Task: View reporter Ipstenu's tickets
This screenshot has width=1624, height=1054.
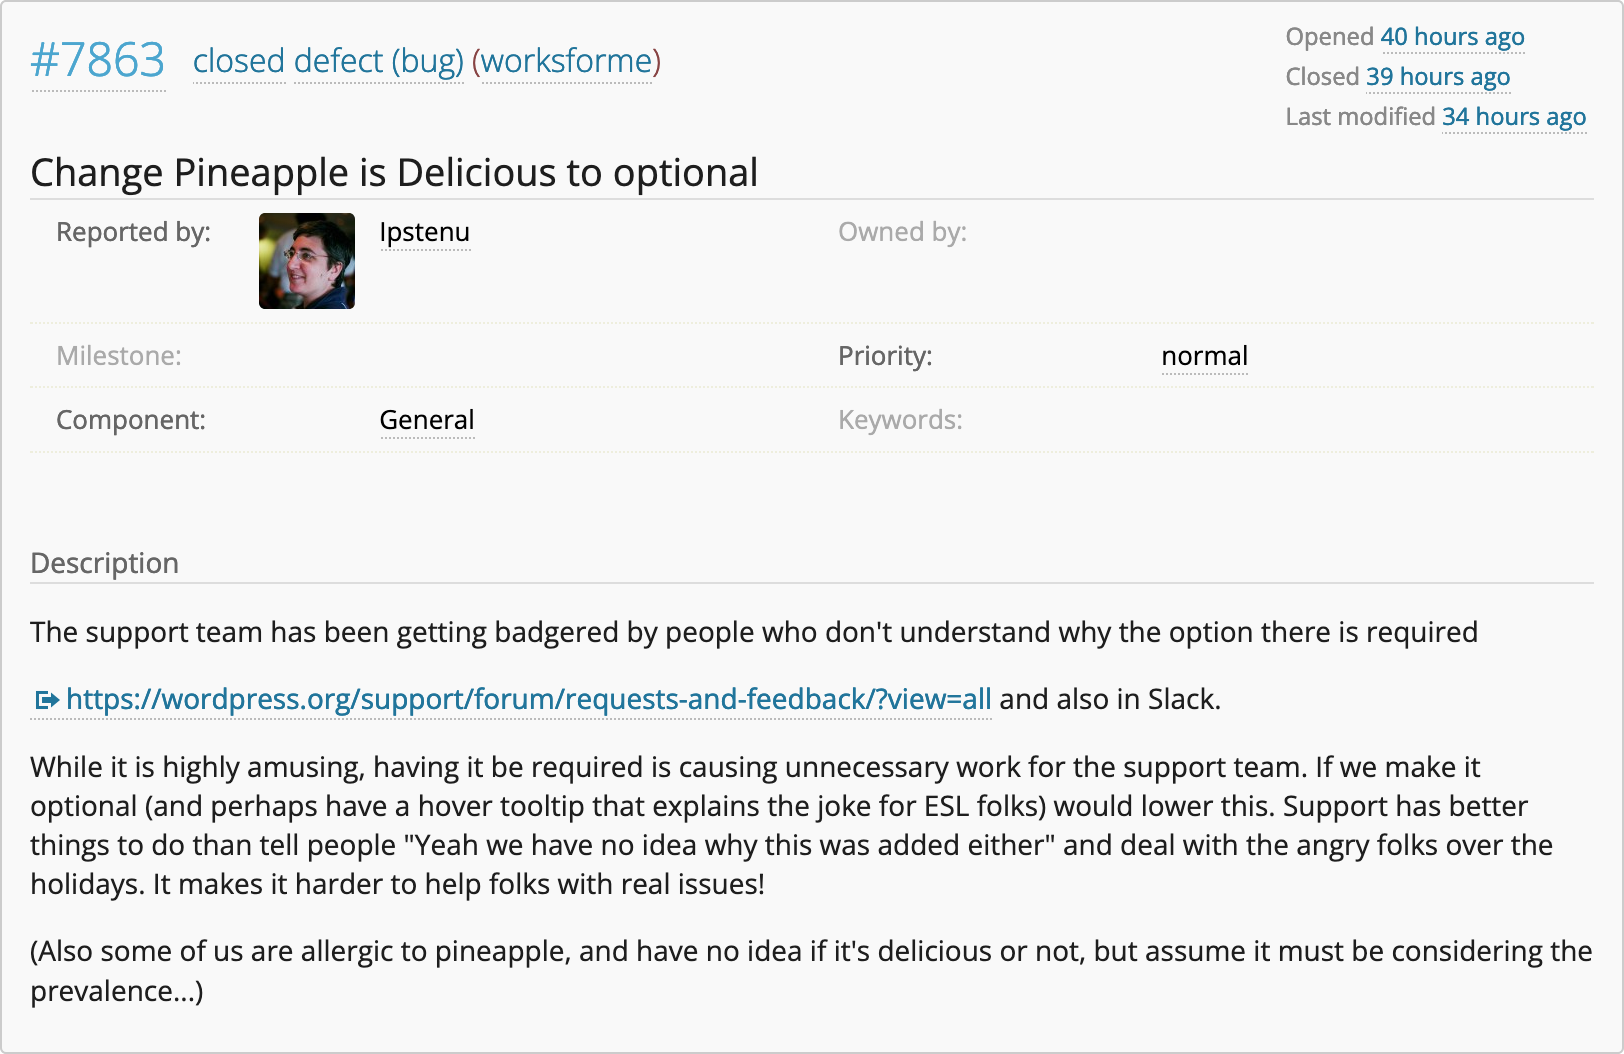Action: (x=425, y=232)
